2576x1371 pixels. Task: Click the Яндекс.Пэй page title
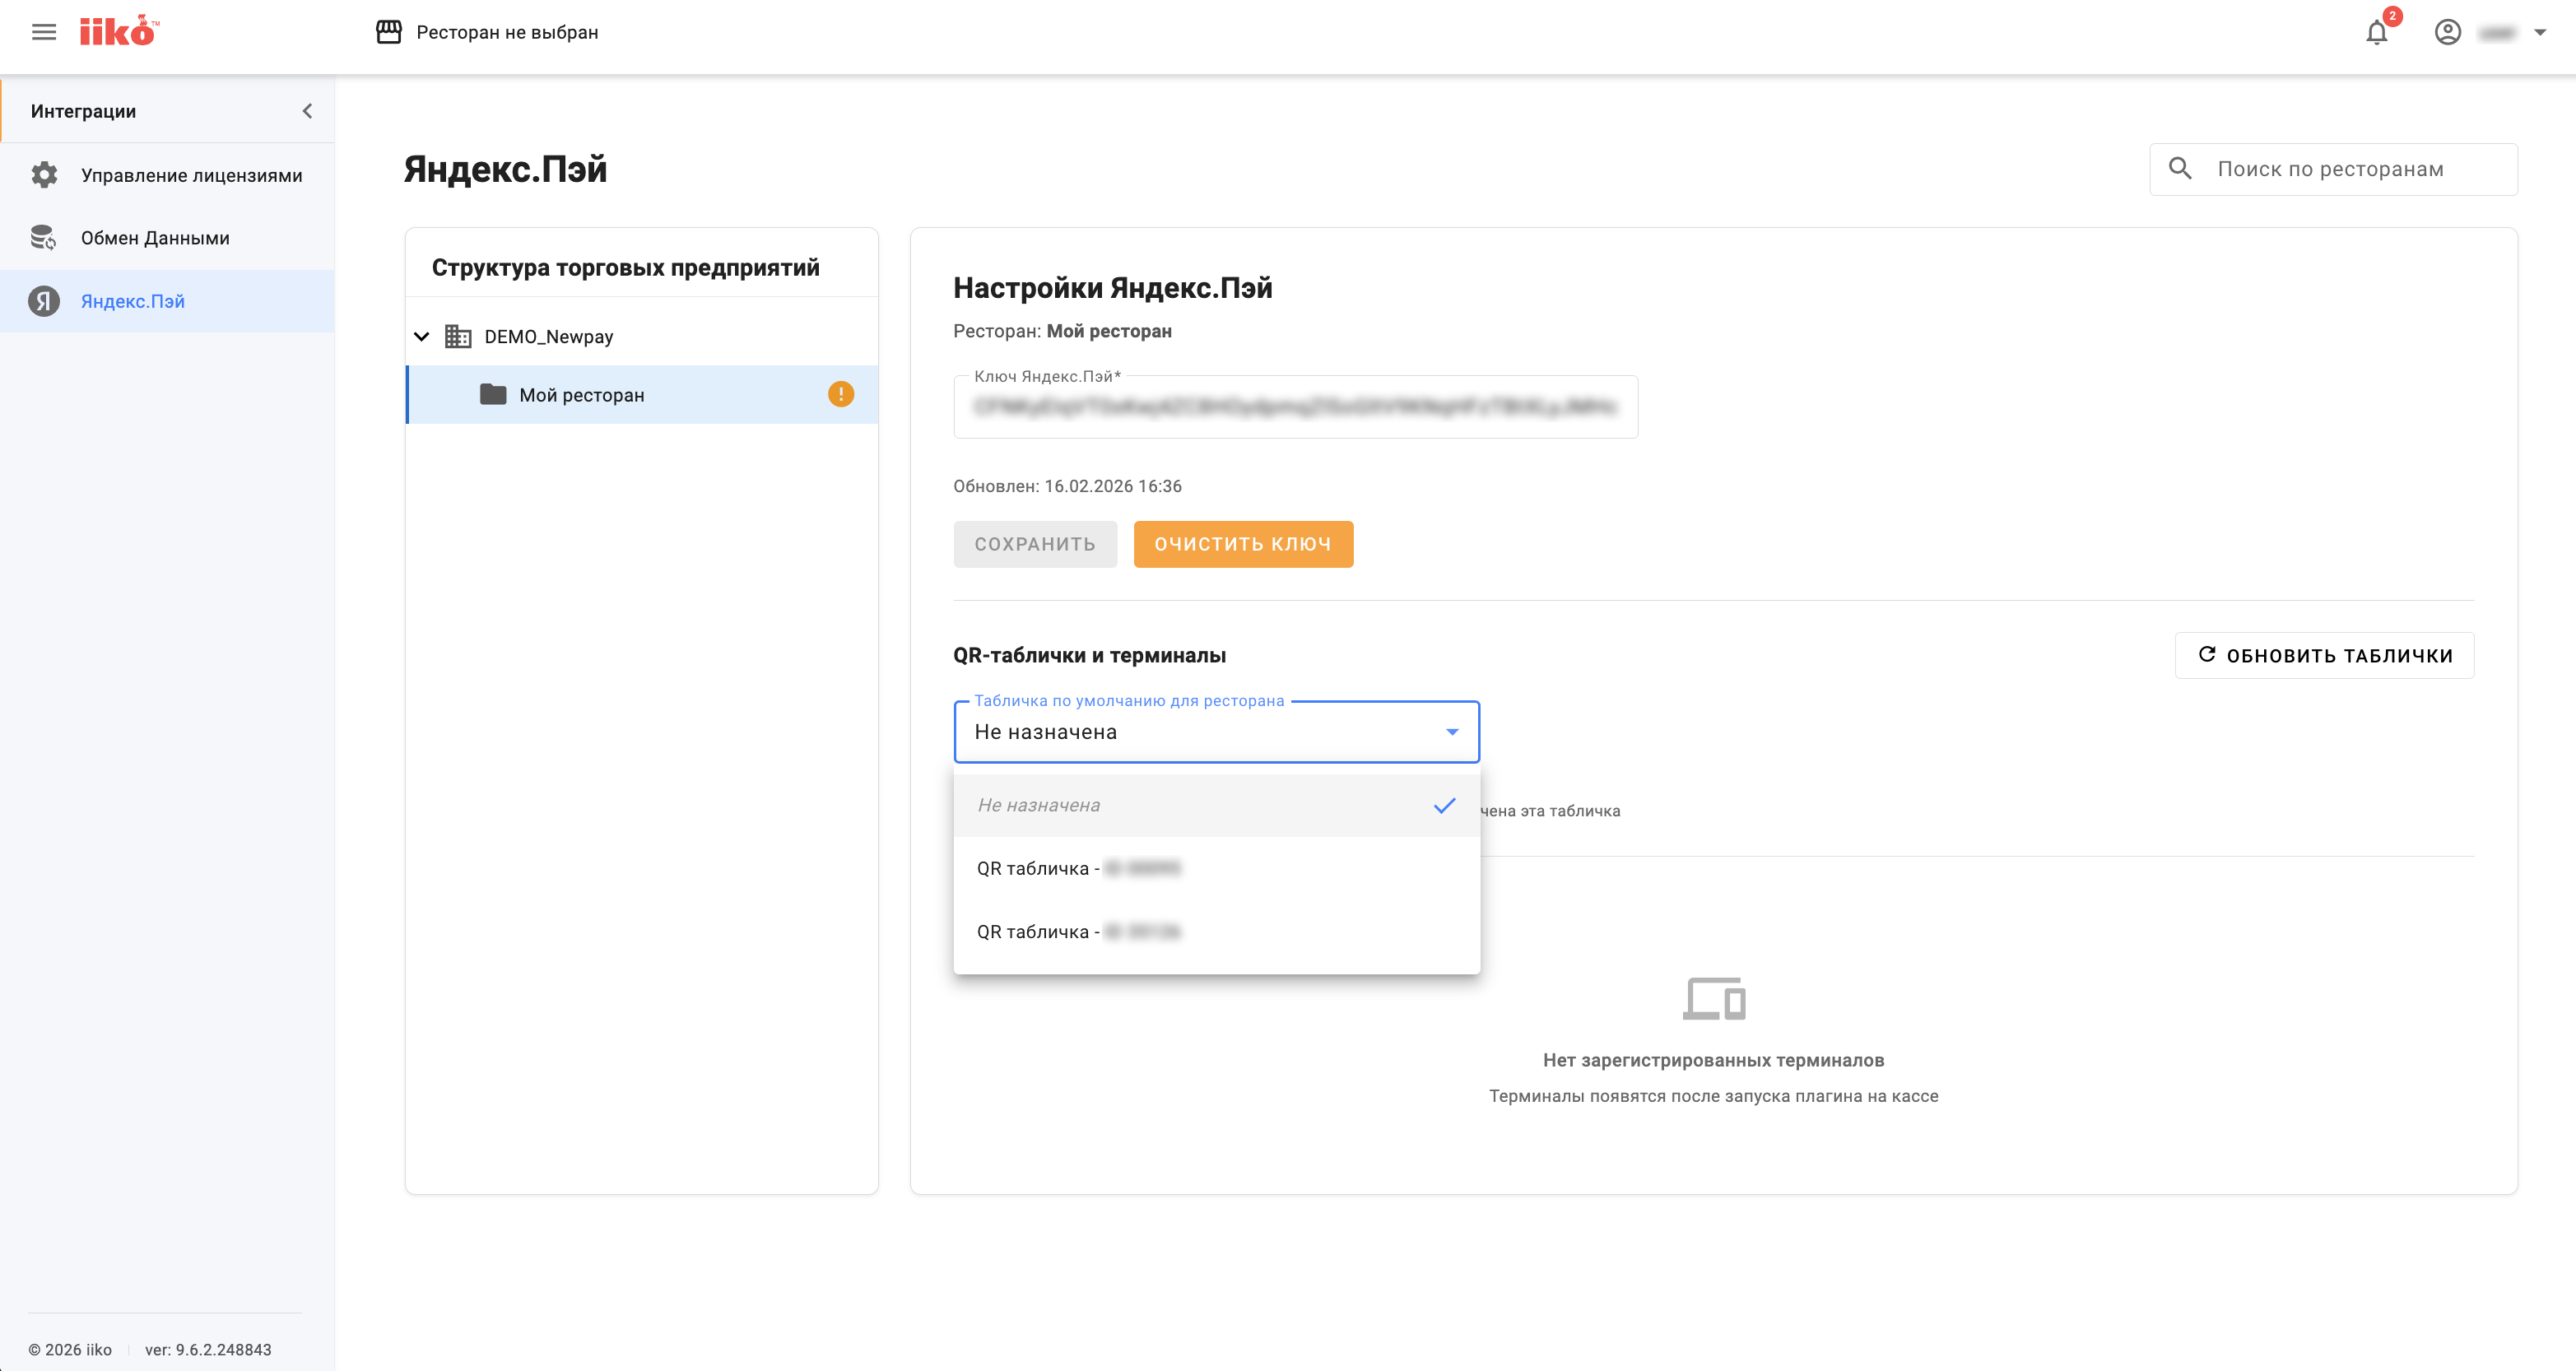tap(505, 169)
